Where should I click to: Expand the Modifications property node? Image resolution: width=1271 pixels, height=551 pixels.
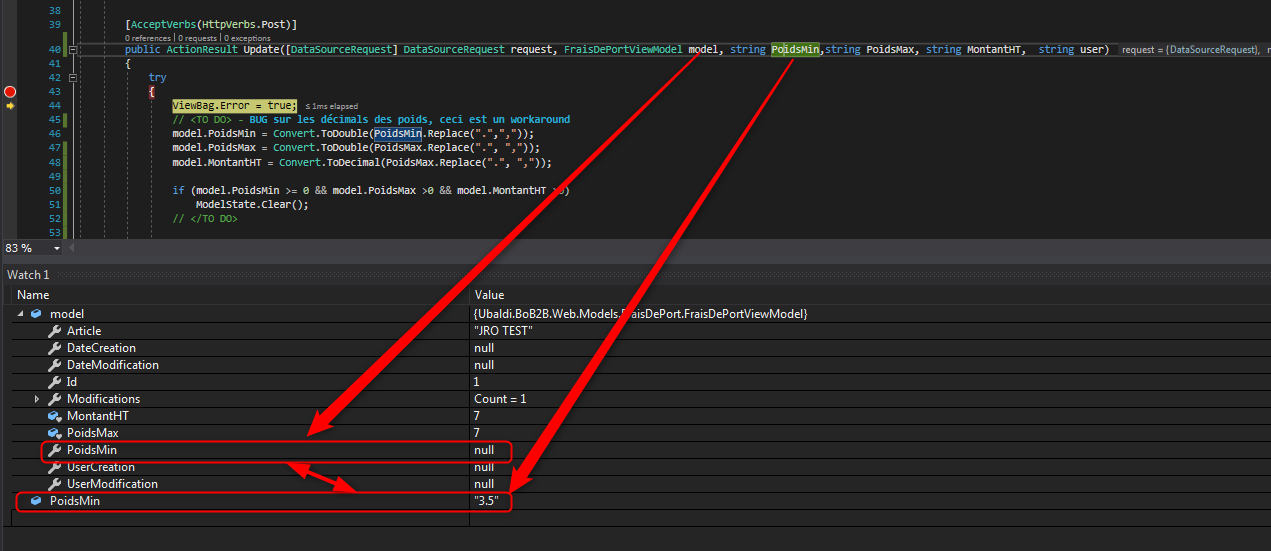(37, 399)
